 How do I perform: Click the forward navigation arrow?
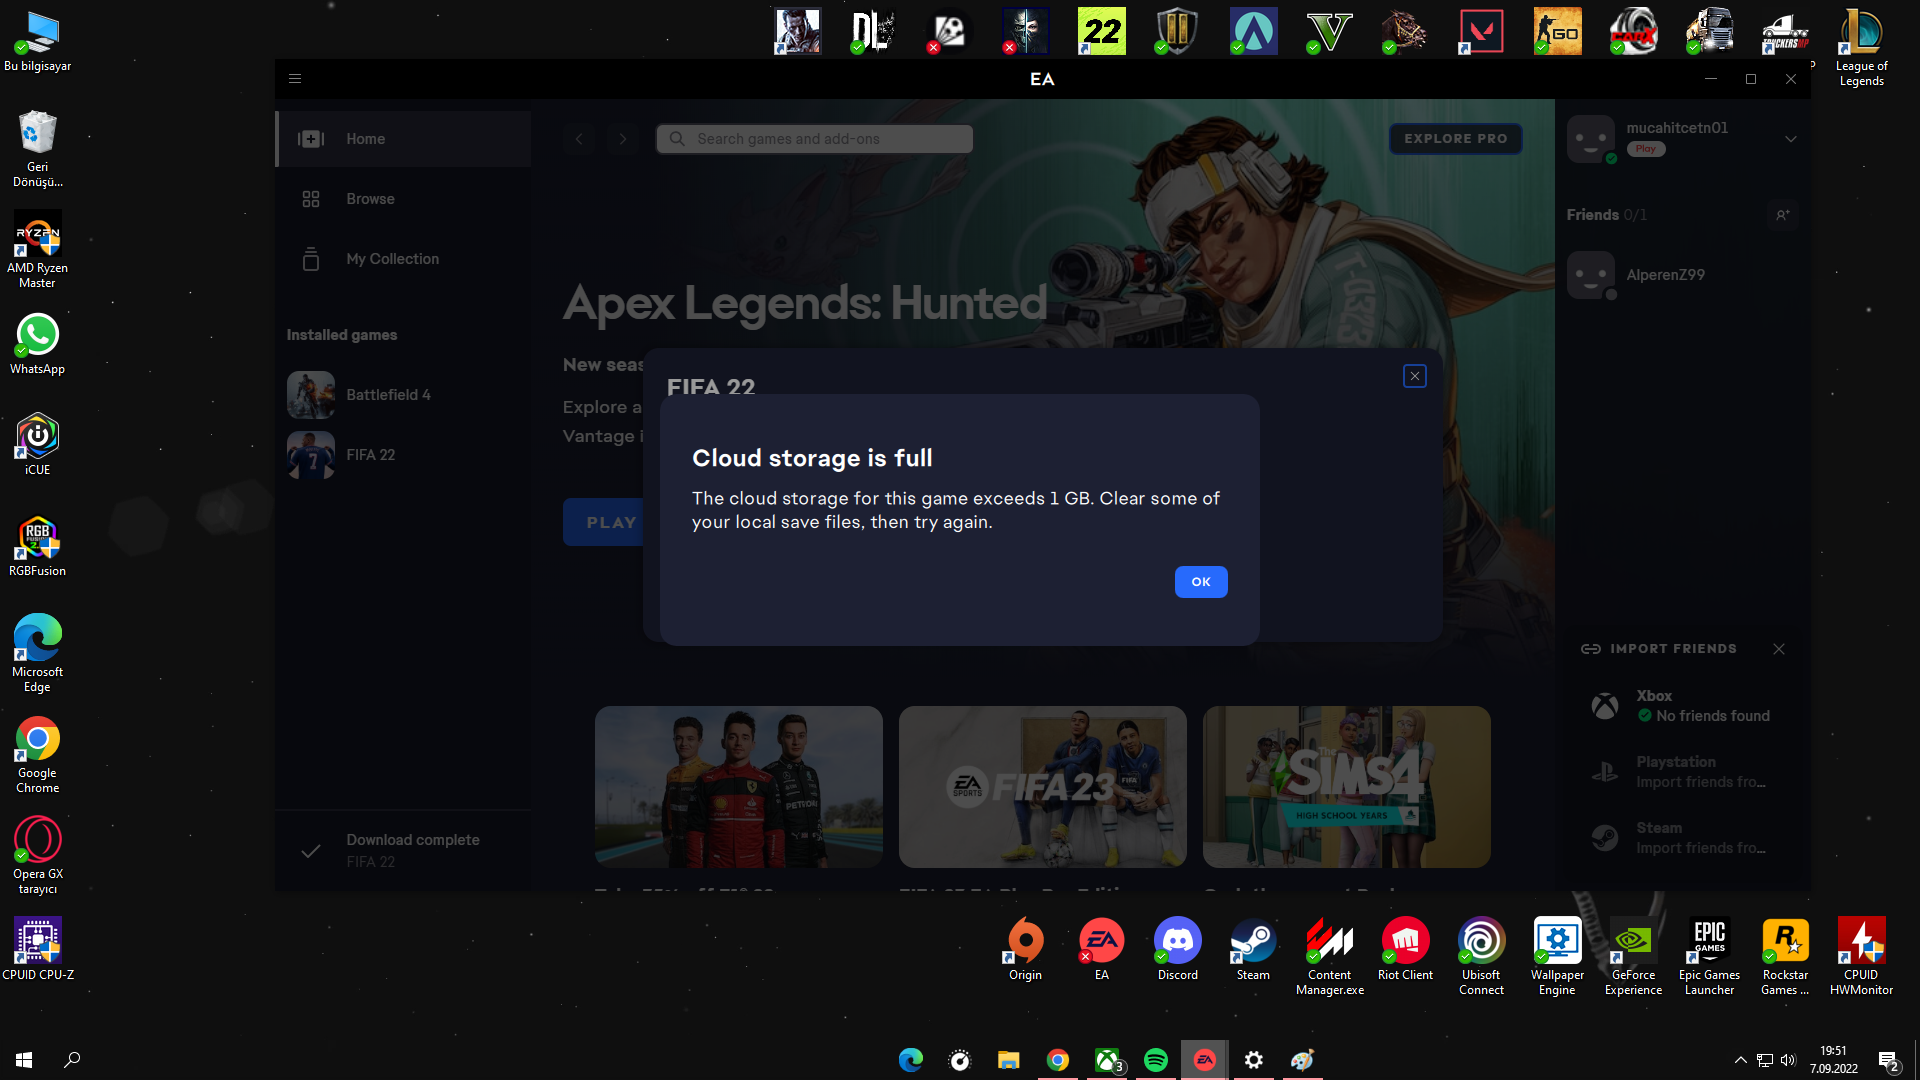tap(622, 139)
